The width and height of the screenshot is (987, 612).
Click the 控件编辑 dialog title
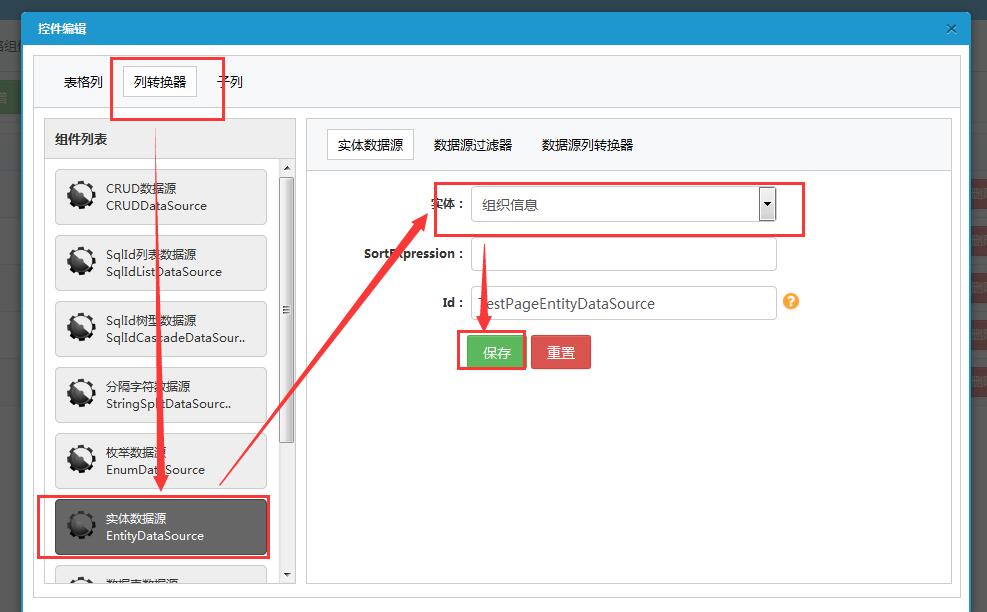(62, 28)
